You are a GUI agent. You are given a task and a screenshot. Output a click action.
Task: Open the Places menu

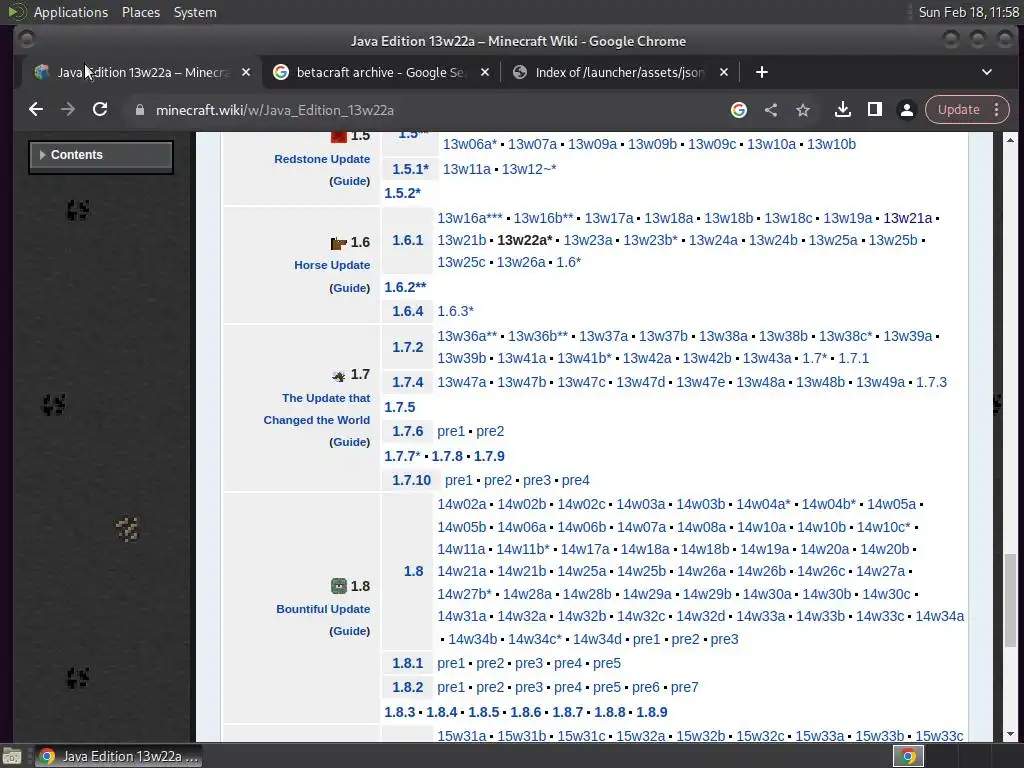pyautogui.click(x=140, y=12)
